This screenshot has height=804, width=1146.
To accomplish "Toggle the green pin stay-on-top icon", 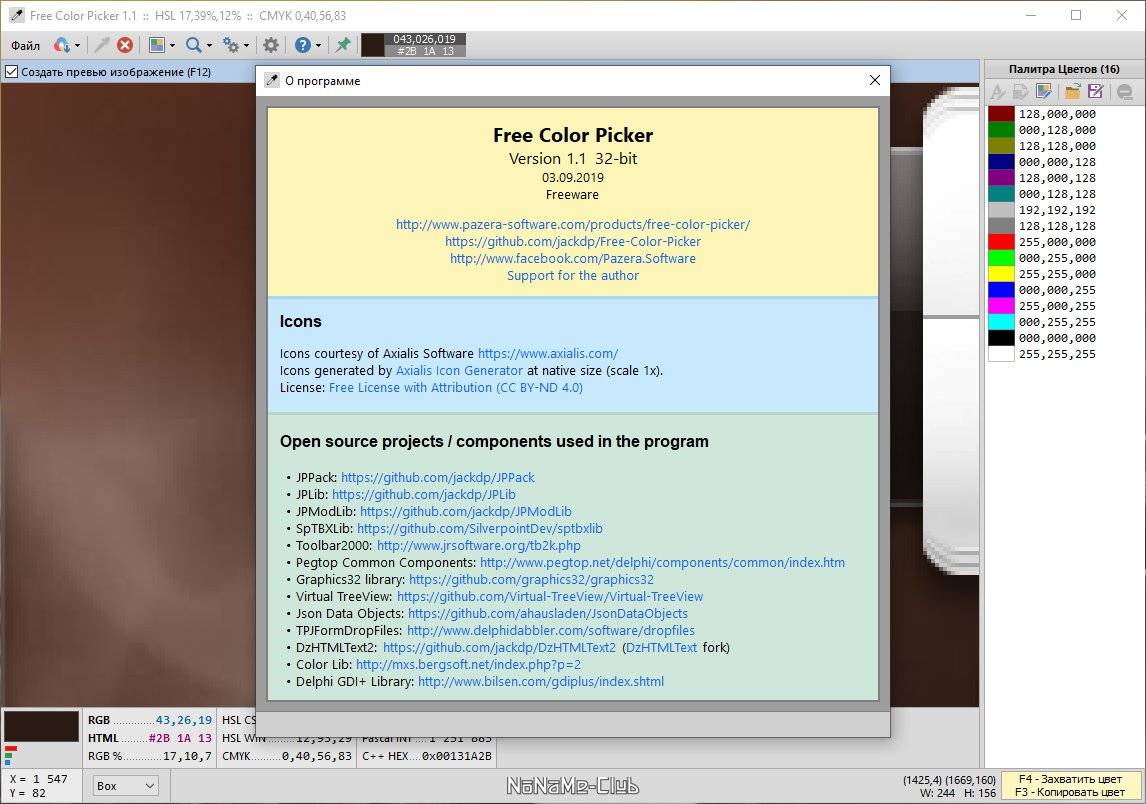I will pyautogui.click(x=342, y=45).
